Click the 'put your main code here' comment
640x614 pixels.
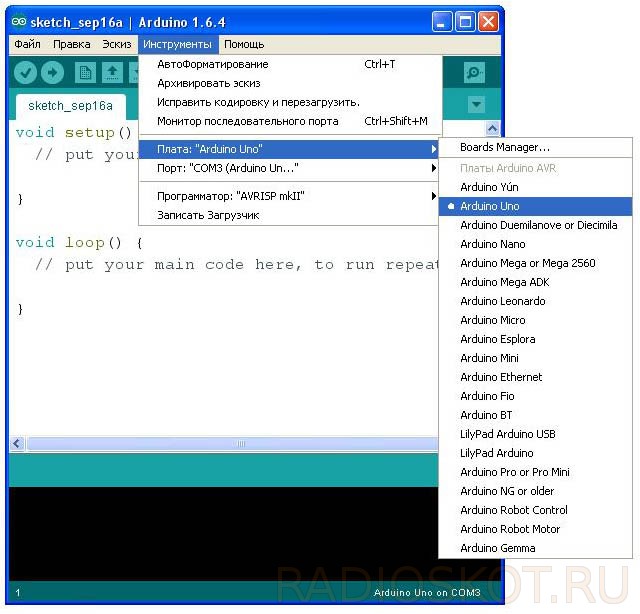(238, 265)
